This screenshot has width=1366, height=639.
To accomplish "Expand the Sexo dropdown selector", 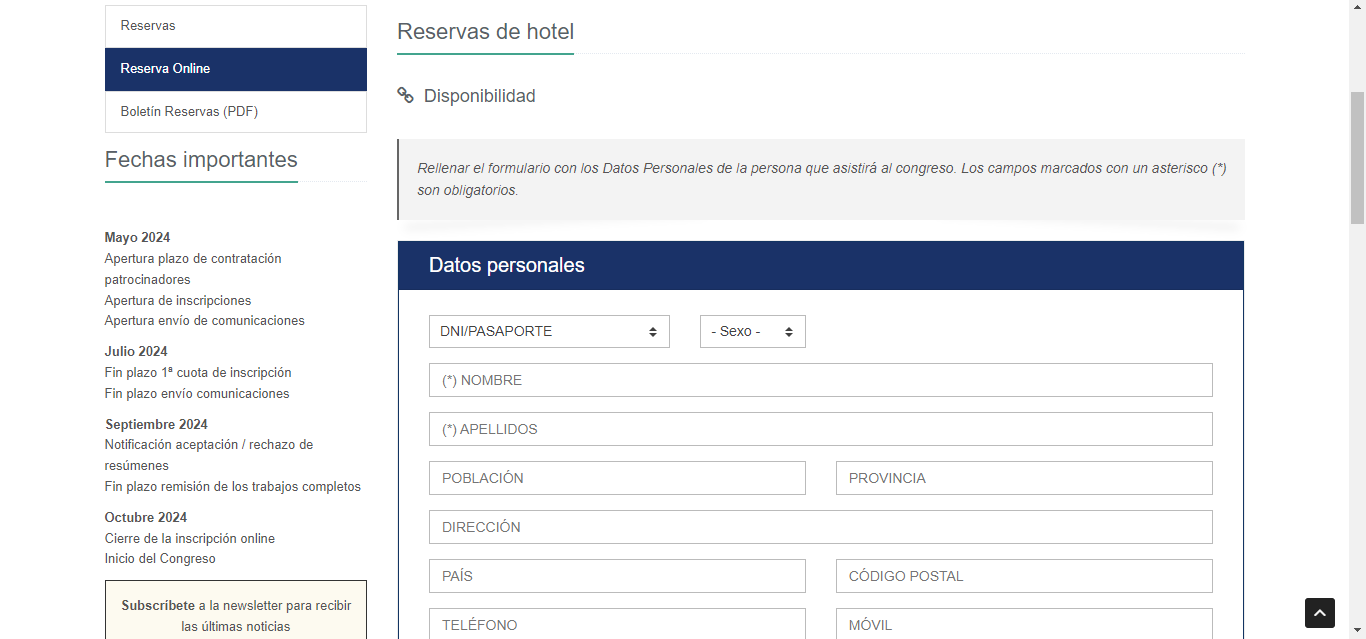I will [x=752, y=332].
